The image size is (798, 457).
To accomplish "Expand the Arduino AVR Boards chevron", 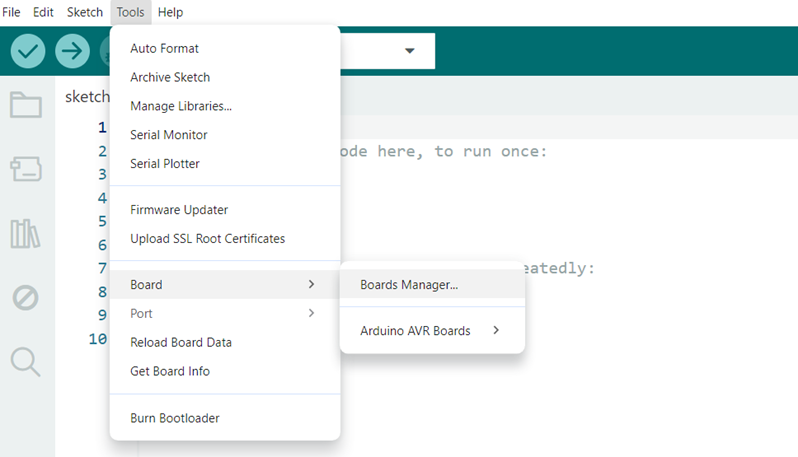I will pos(496,330).
